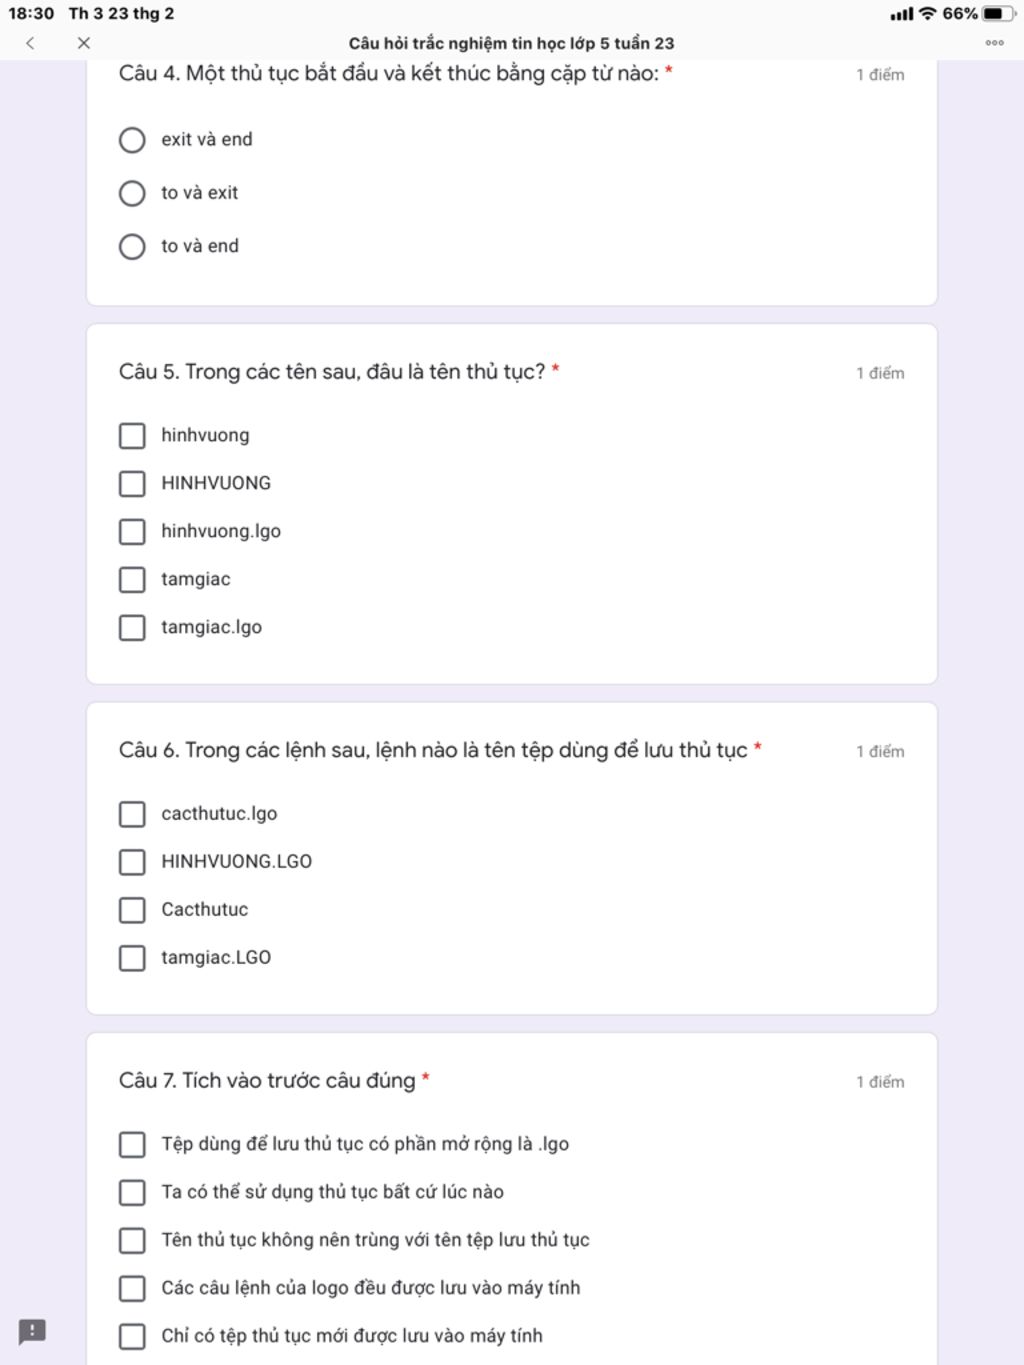Tap the report problem feedback icon
Image resolution: width=1024 pixels, height=1365 pixels.
(32, 1331)
